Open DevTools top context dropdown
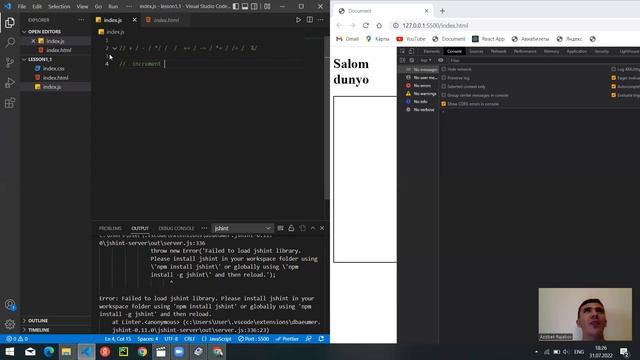 point(426,60)
